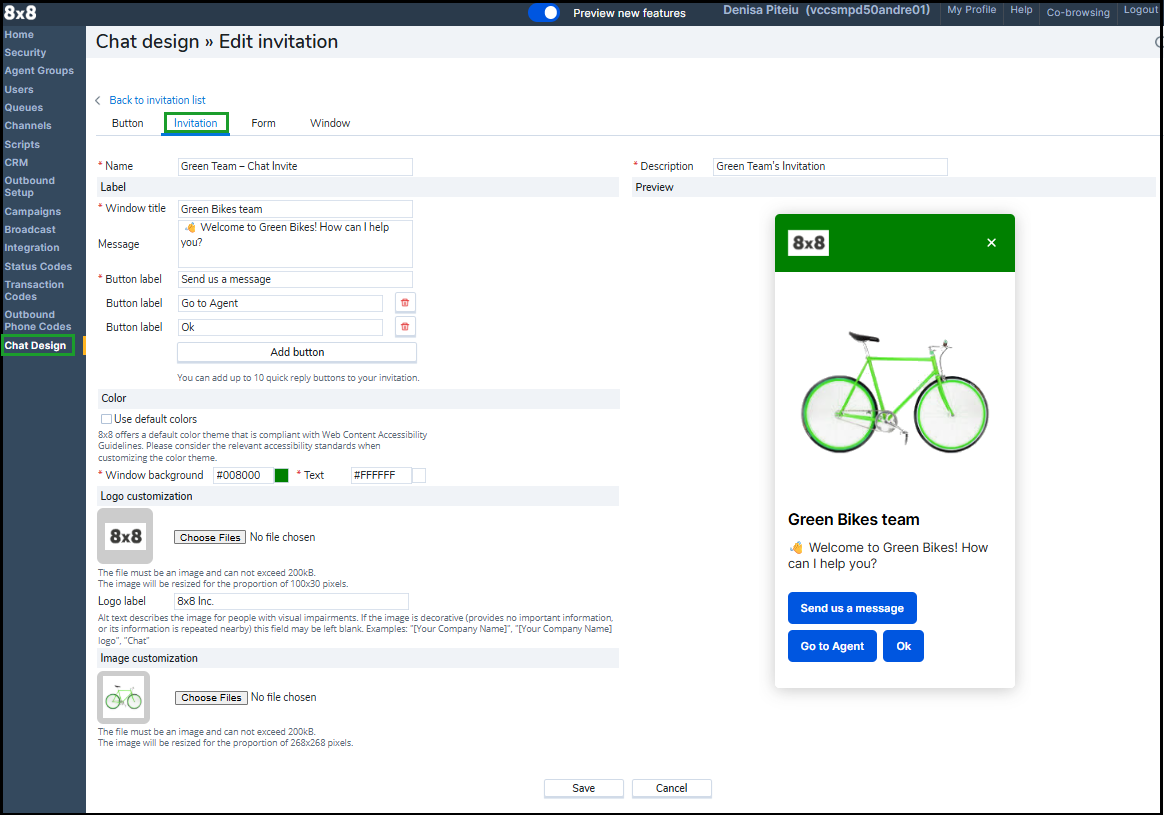Open the white Text color swatch
This screenshot has width=1164, height=815.
(419, 475)
